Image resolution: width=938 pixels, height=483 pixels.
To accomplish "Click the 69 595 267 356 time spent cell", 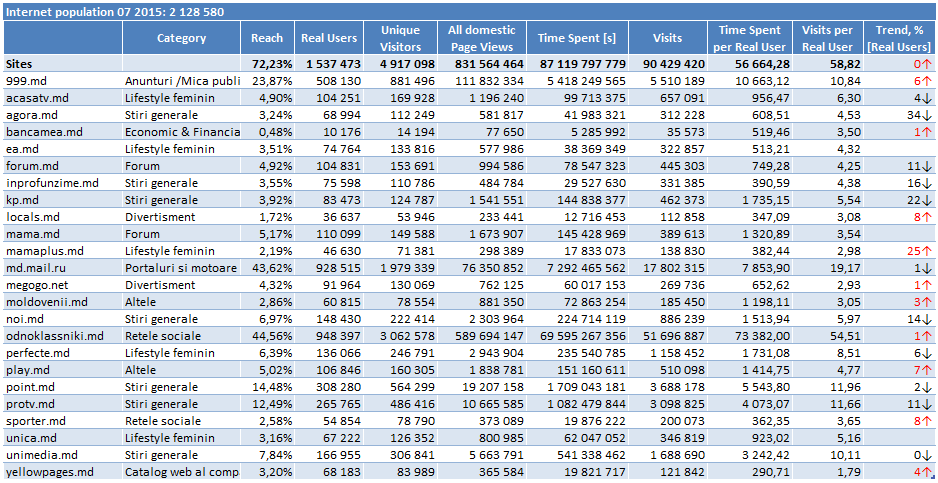I will pyautogui.click(x=578, y=336).
